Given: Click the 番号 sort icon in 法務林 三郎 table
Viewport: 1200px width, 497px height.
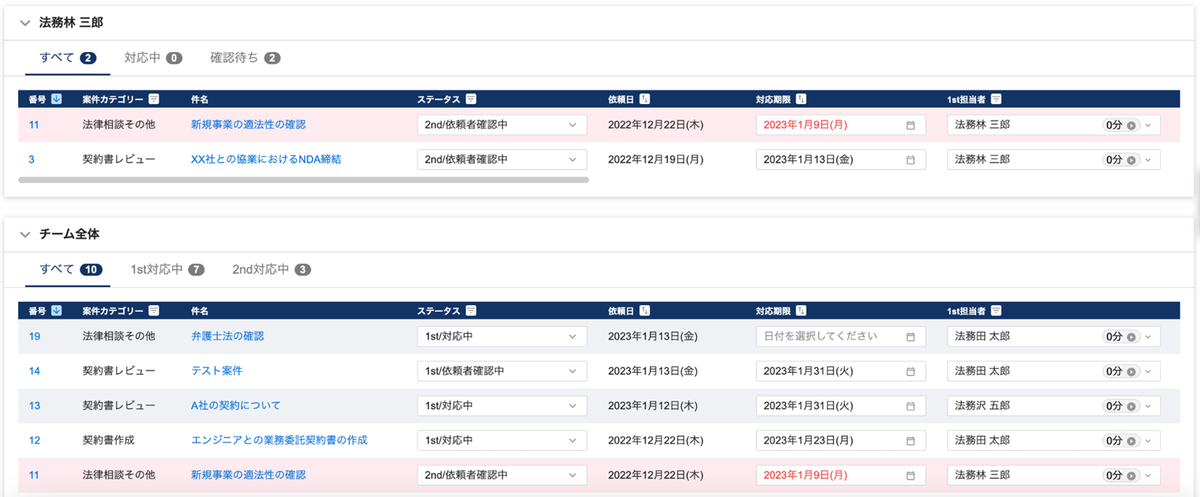Looking at the screenshot, I should [x=55, y=99].
